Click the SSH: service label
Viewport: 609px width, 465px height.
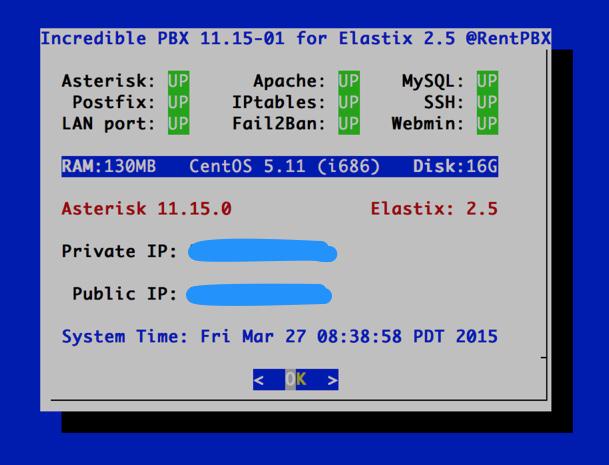click(x=444, y=103)
